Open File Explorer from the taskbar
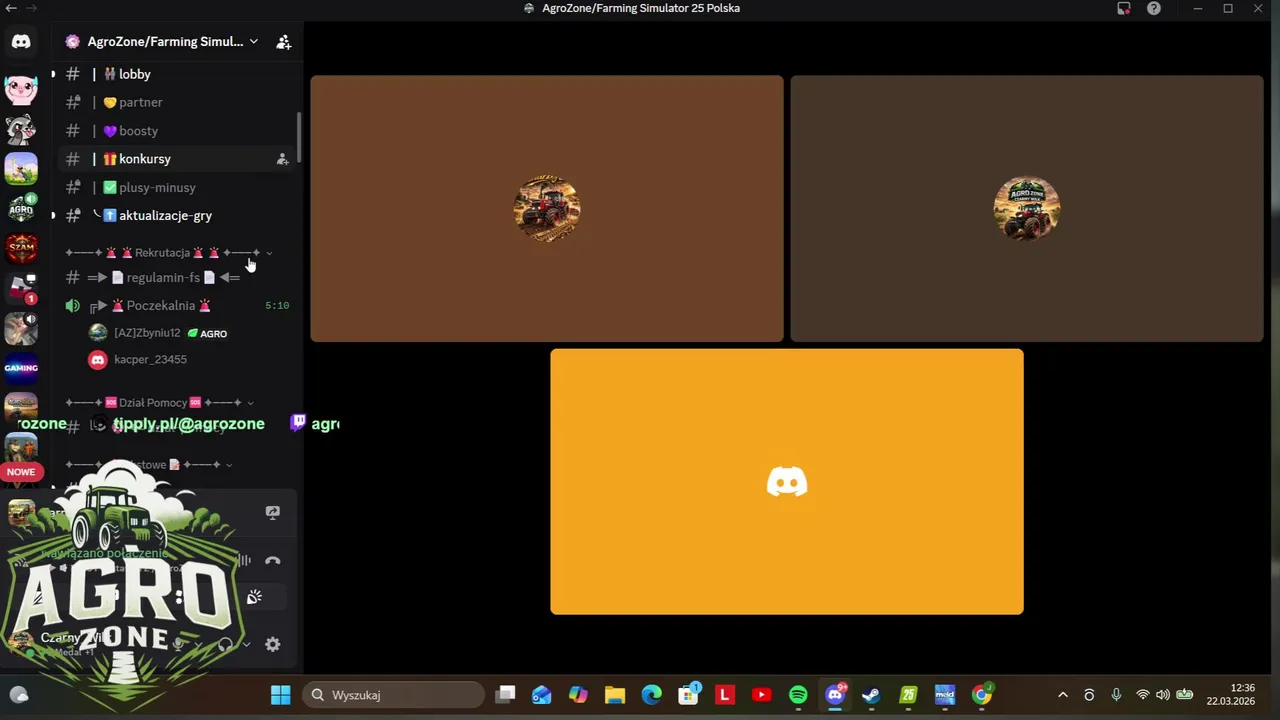 coord(614,695)
